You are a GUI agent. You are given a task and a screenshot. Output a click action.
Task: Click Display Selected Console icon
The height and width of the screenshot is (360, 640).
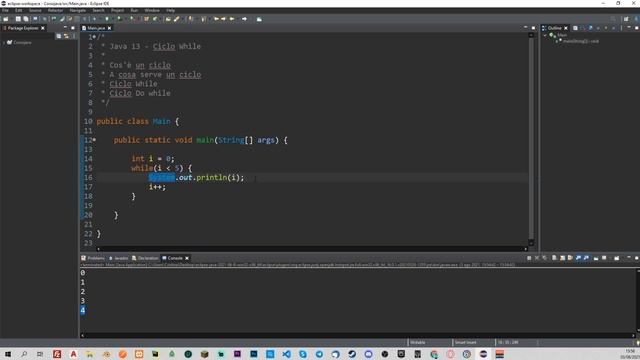(x=604, y=258)
